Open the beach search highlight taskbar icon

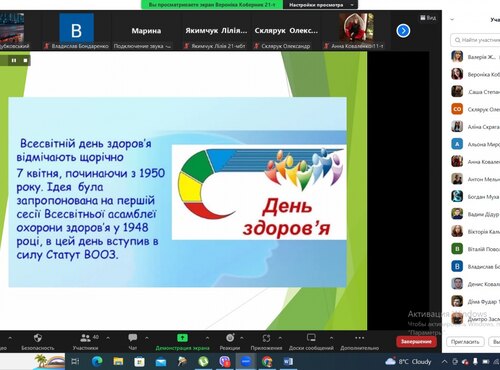pyautogui.click(x=49, y=361)
